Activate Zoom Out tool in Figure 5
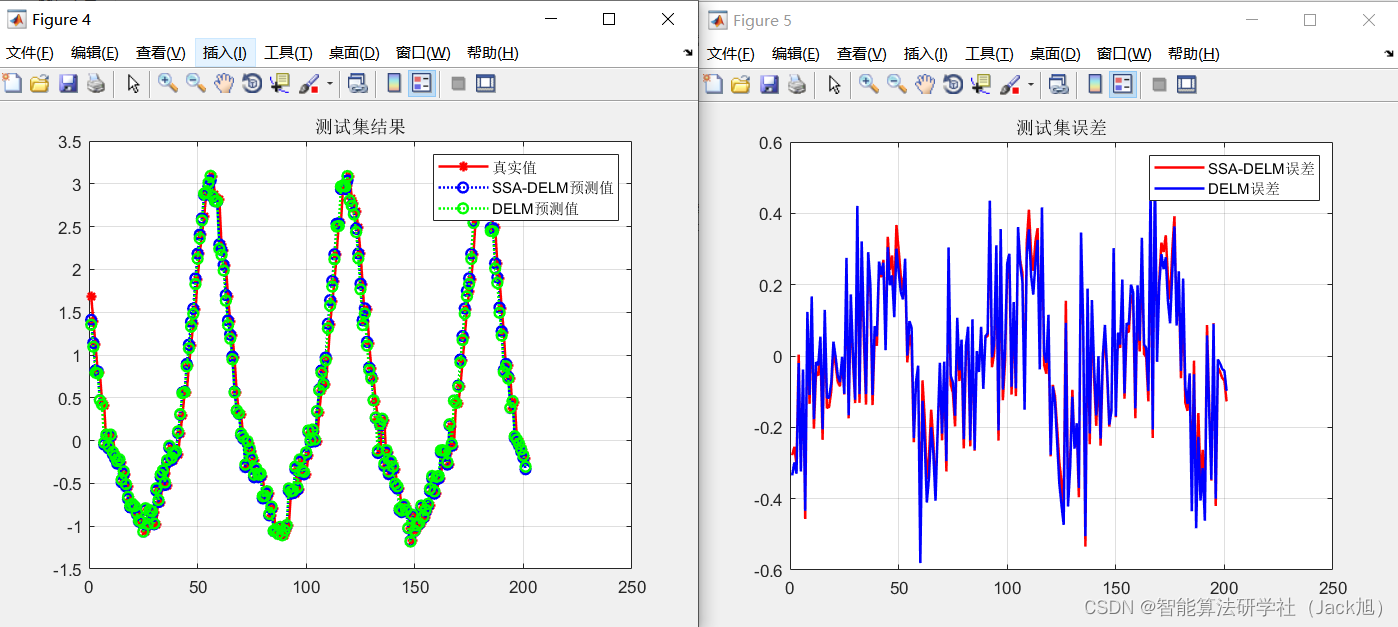This screenshot has width=1398, height=627. point(897,84)
